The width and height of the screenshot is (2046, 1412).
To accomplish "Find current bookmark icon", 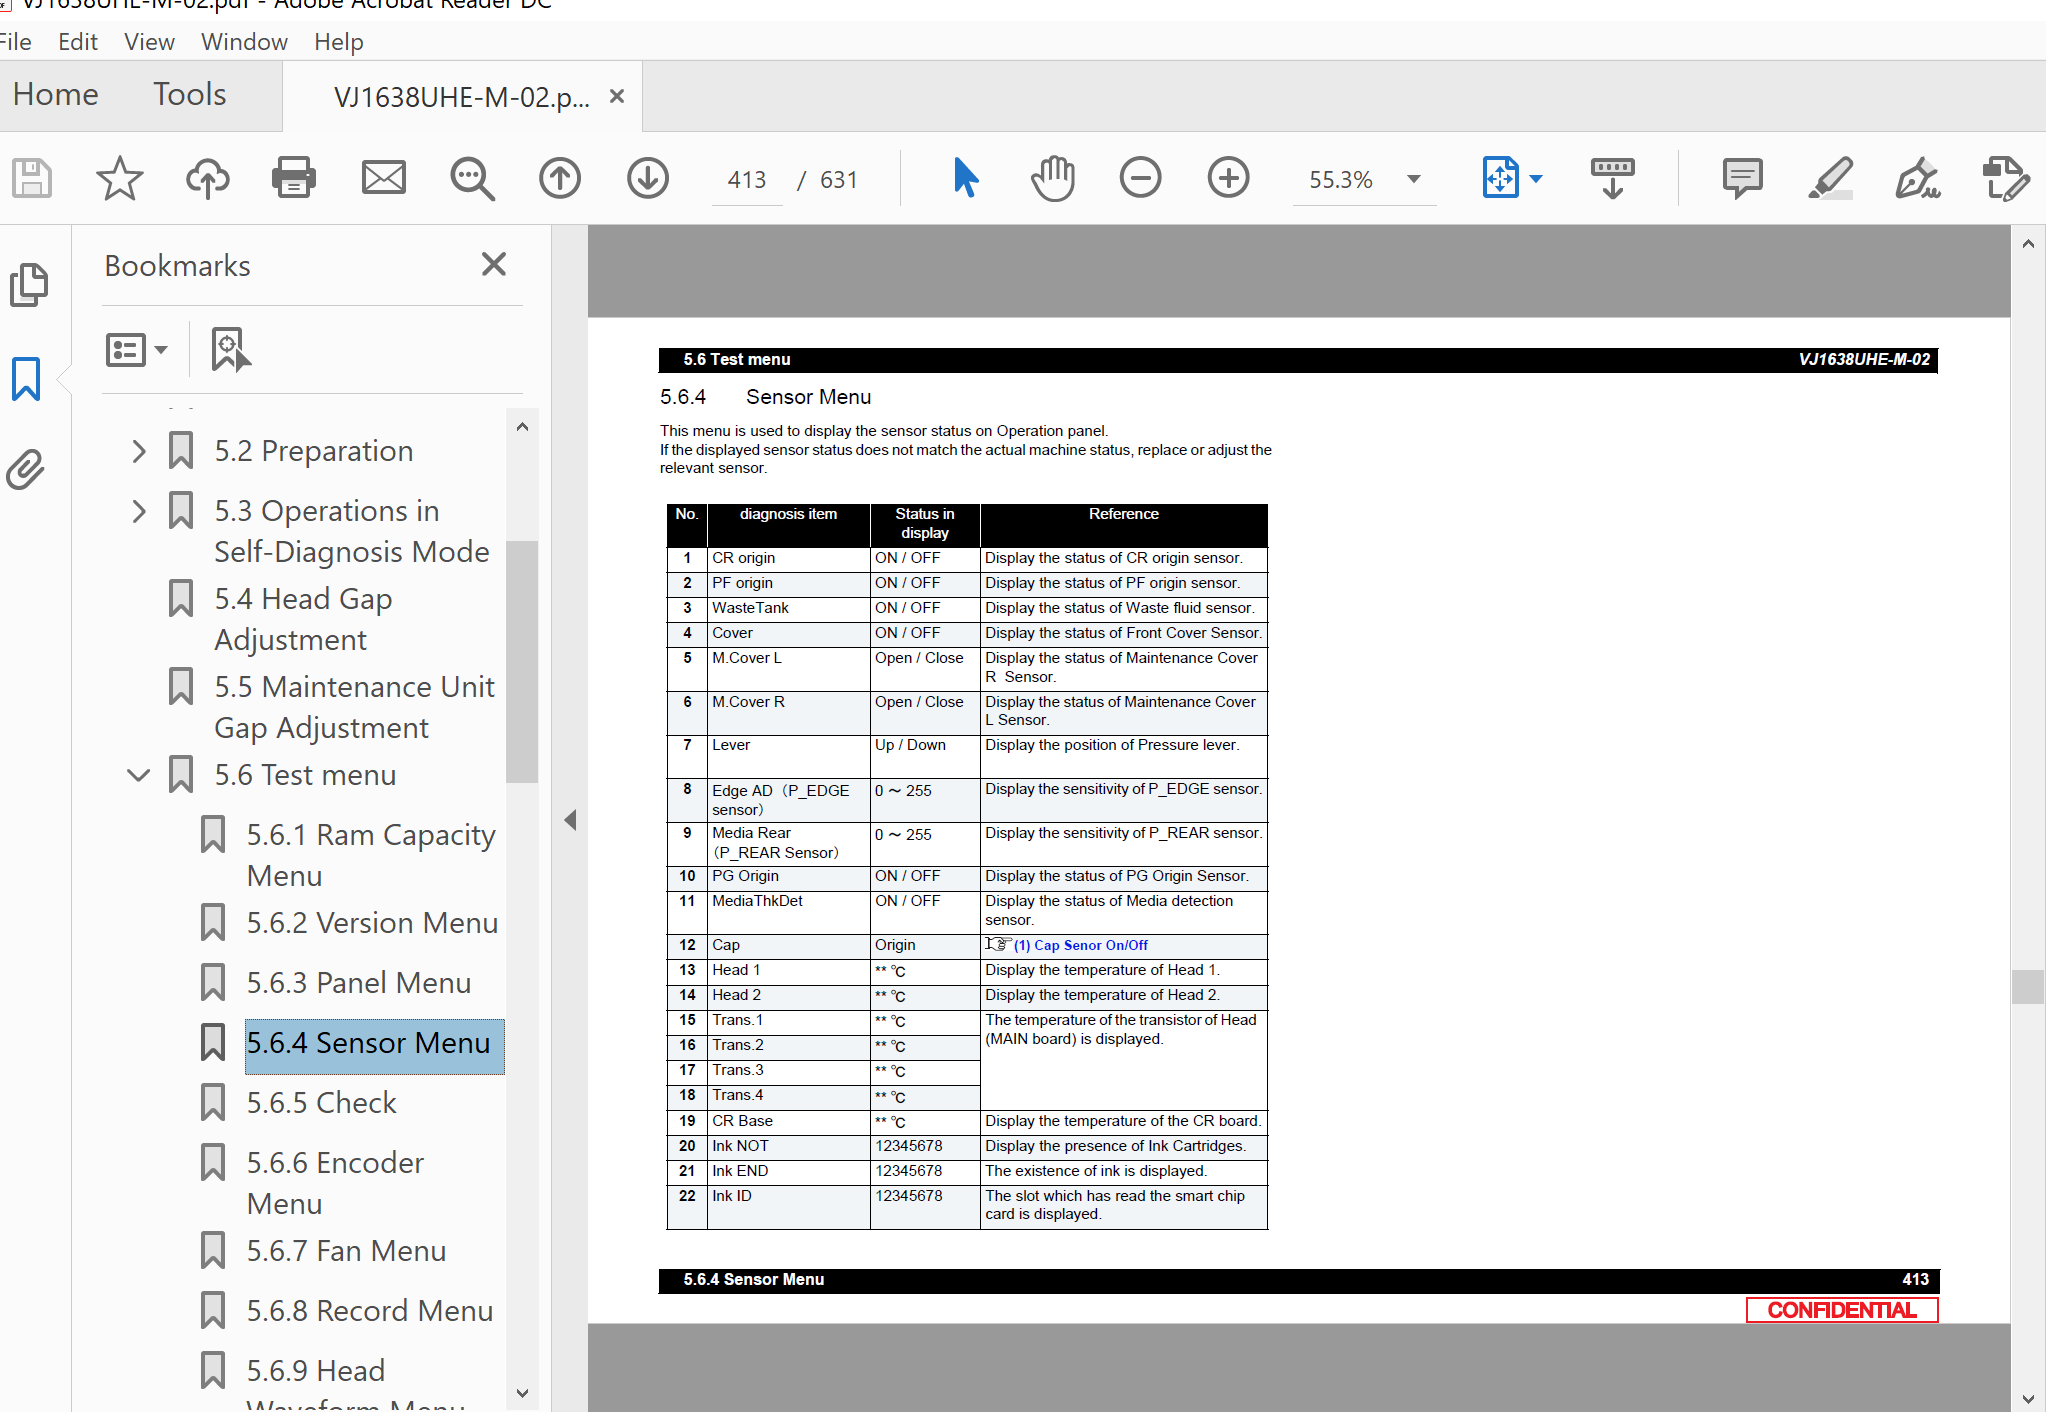I will 231,349.
